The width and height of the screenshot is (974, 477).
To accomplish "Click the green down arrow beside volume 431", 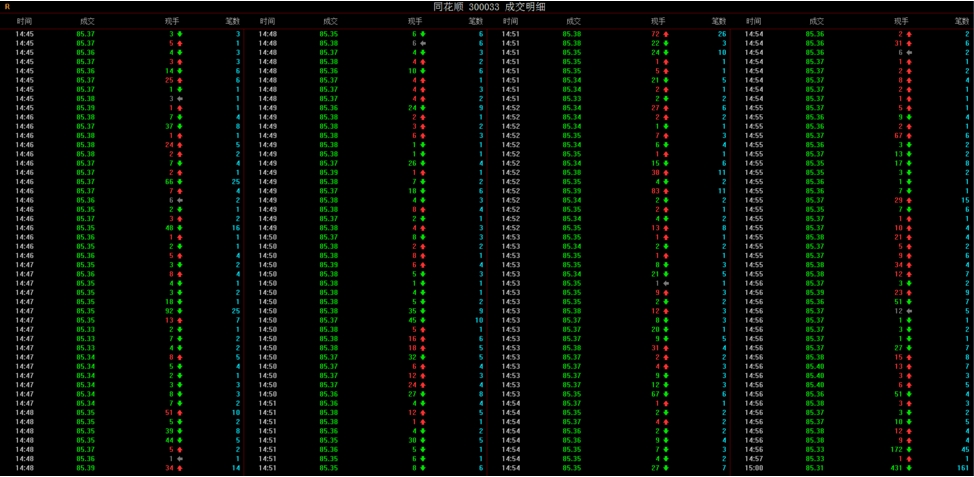I will pyautogui.click(x=909, y=468).
